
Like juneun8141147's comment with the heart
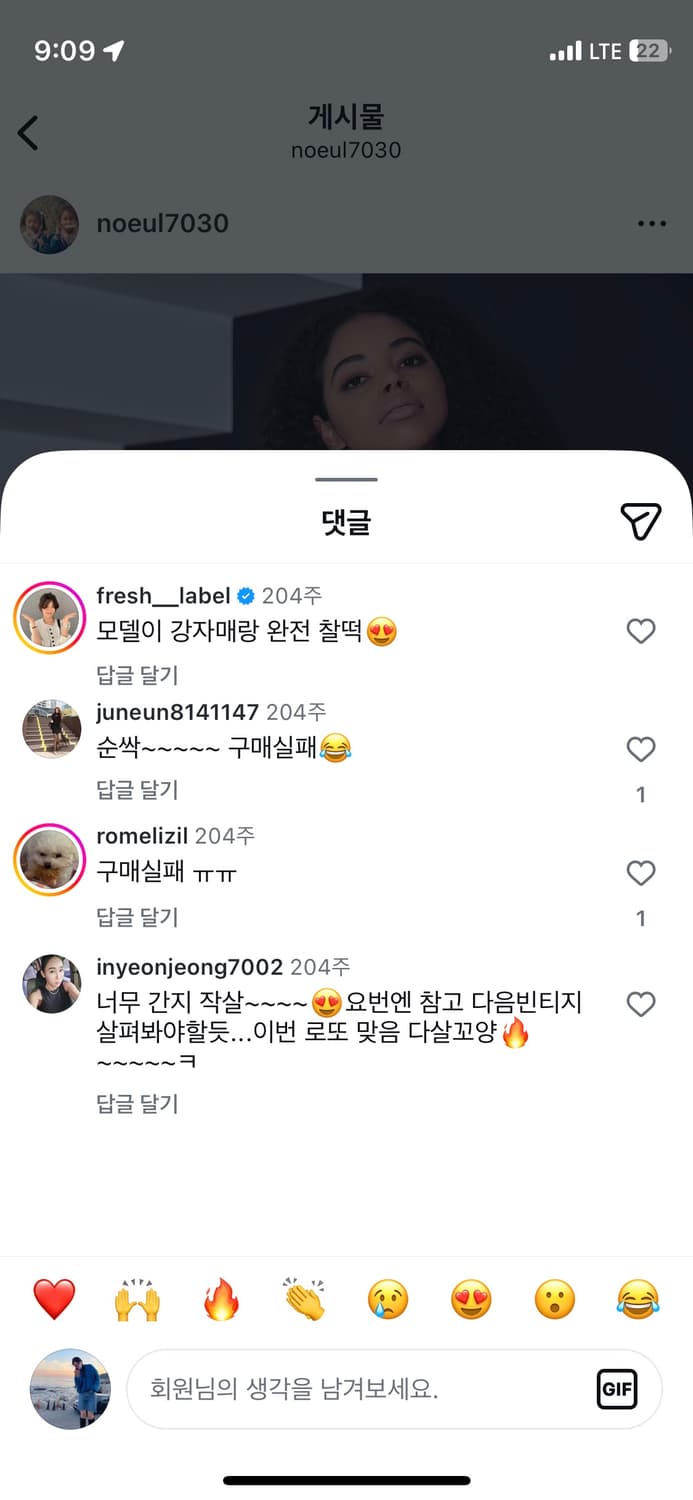(x=641, y=749)
